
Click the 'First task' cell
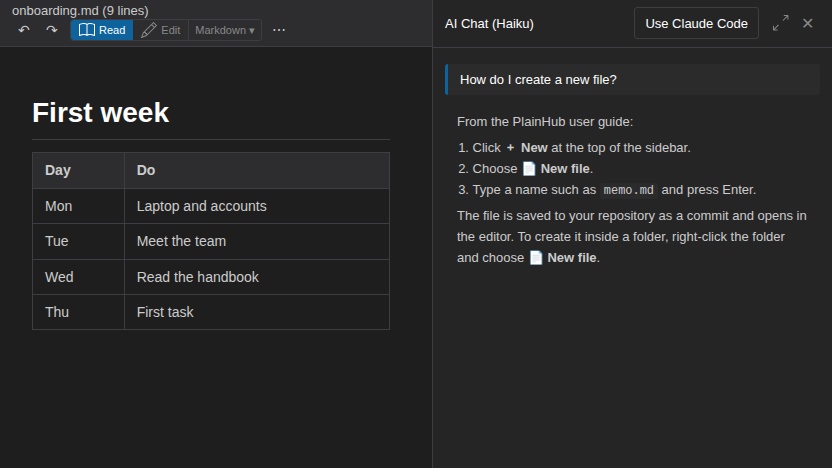pos(257,312)
